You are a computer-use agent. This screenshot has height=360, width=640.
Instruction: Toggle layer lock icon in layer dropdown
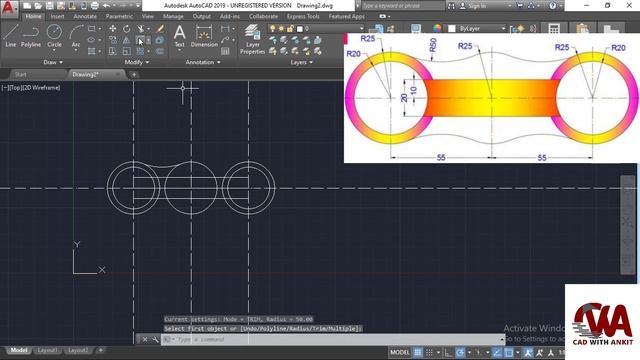coord(290,29)
